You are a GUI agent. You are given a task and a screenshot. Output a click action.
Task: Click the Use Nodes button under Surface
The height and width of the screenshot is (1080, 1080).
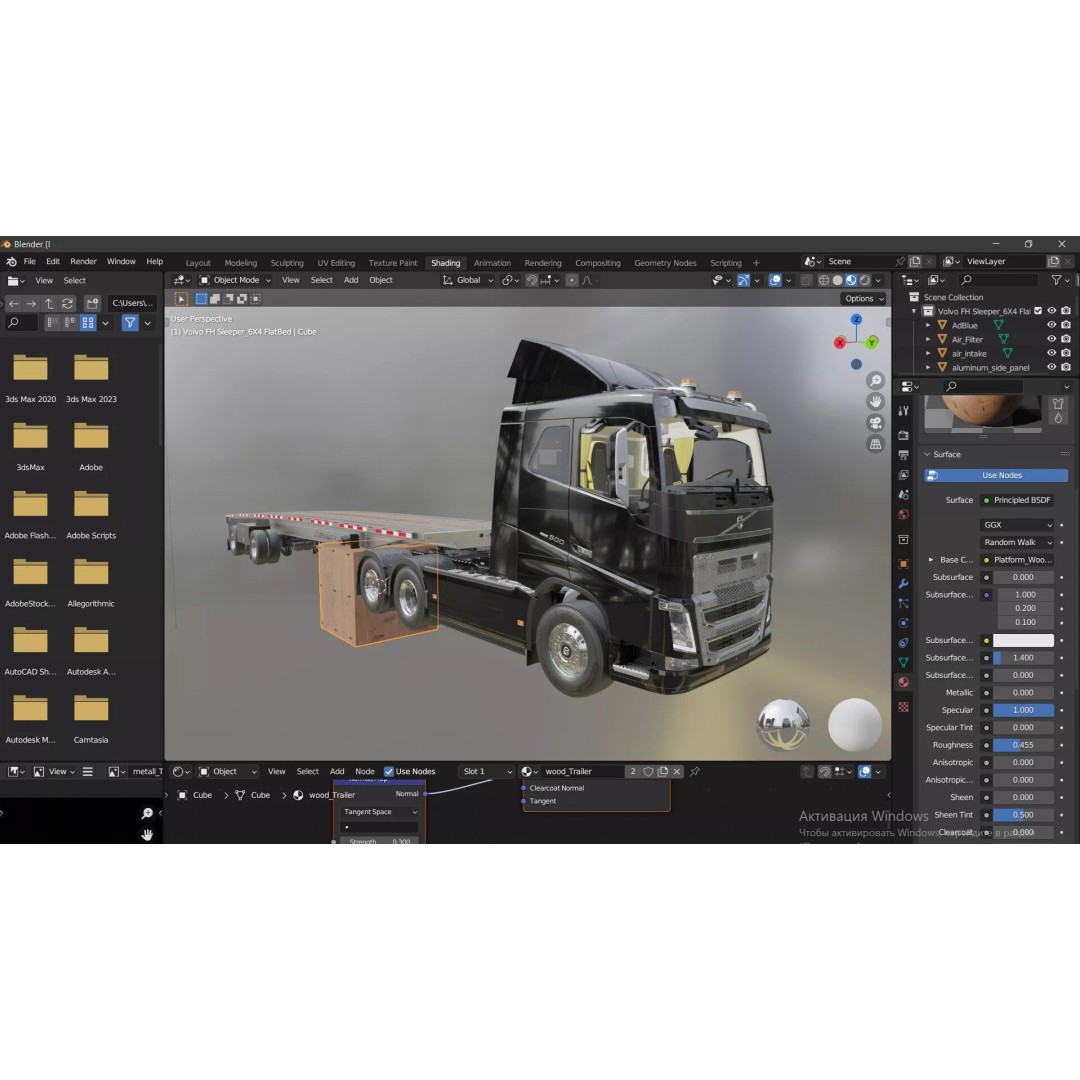pos(994,475)
